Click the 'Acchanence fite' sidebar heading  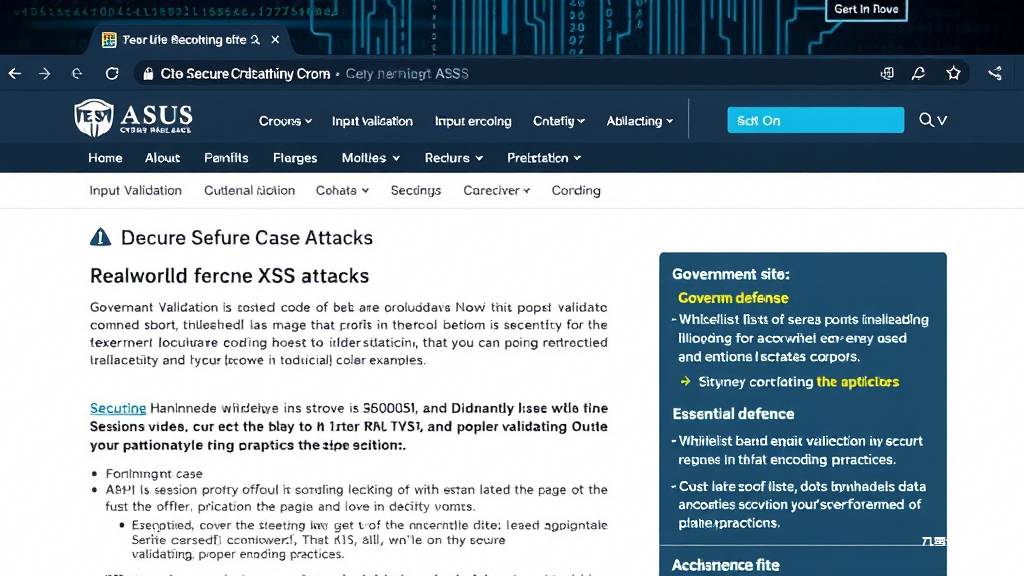[x=726, y=565]
